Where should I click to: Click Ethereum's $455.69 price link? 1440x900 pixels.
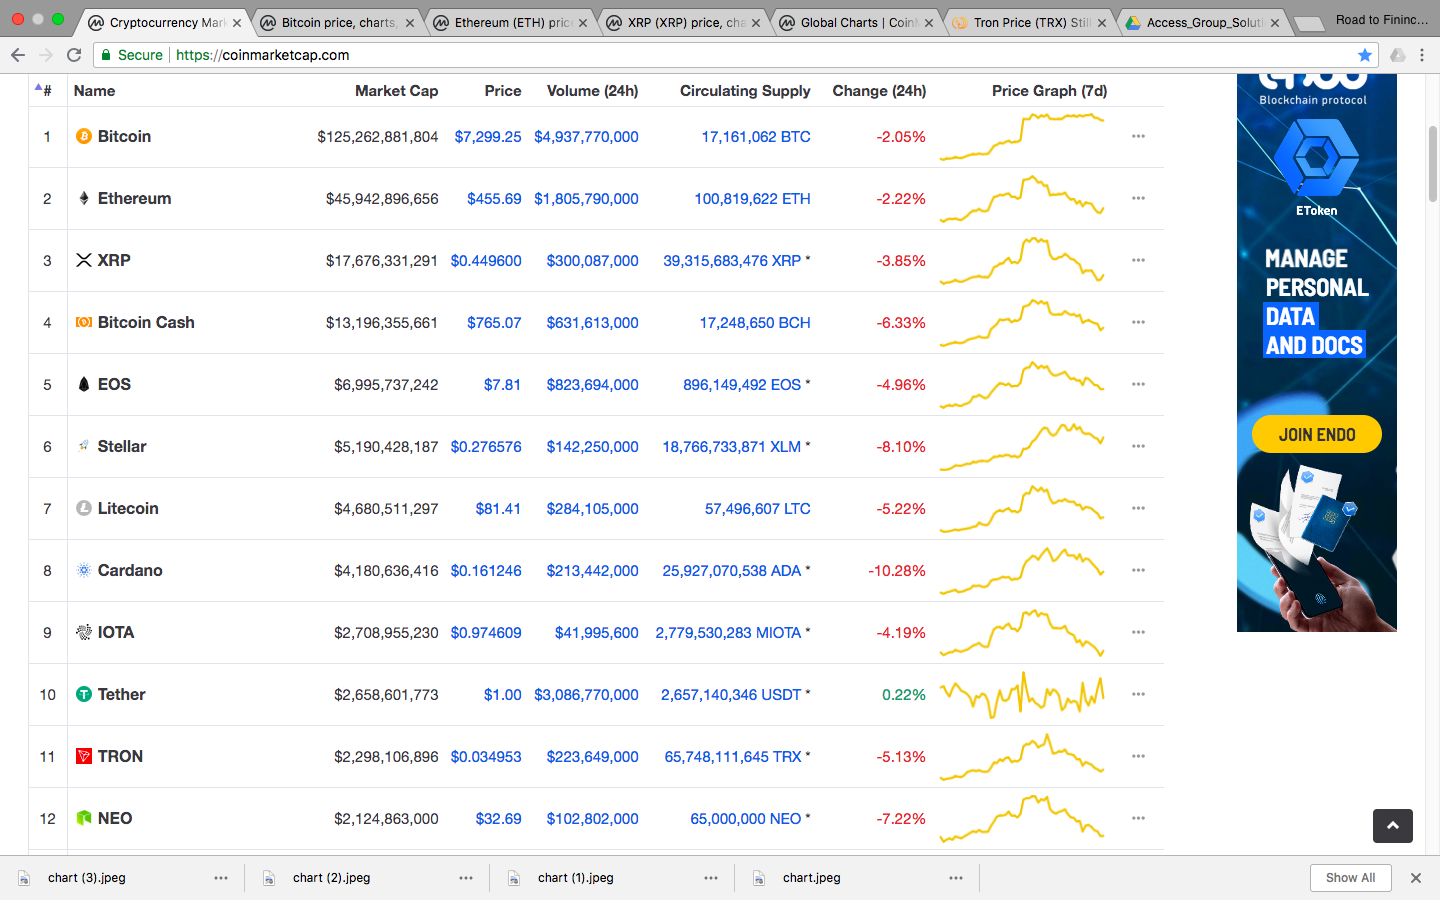(494, 198)
